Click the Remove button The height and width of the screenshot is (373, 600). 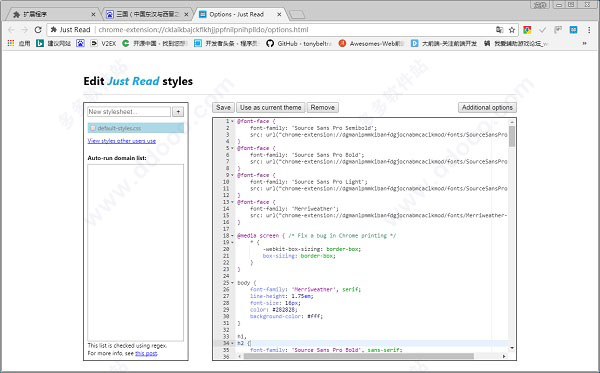tap(323, 108)
